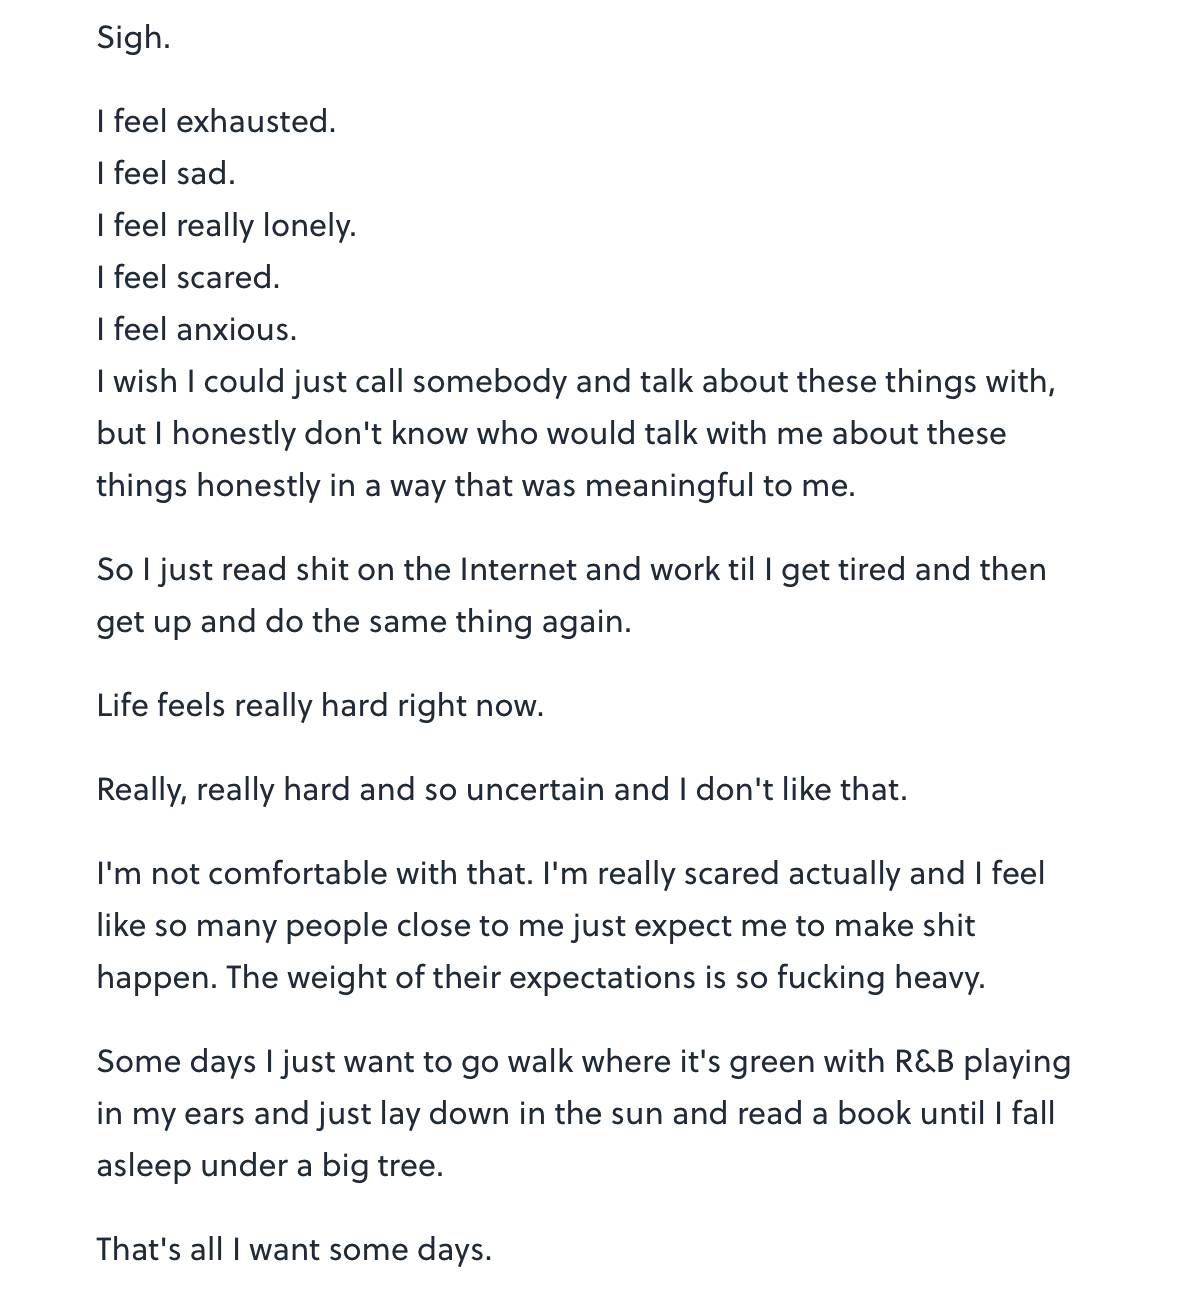Click the line 'Life feels really hard right now.'

pyautogui.click(x=320, y=706)
